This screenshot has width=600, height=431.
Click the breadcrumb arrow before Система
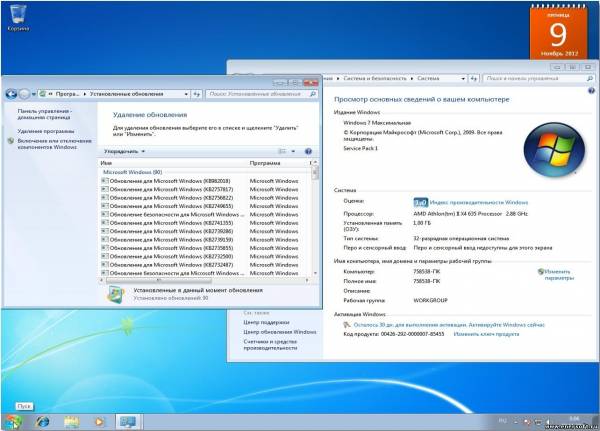pyautogui.click(x=412, y=78)
